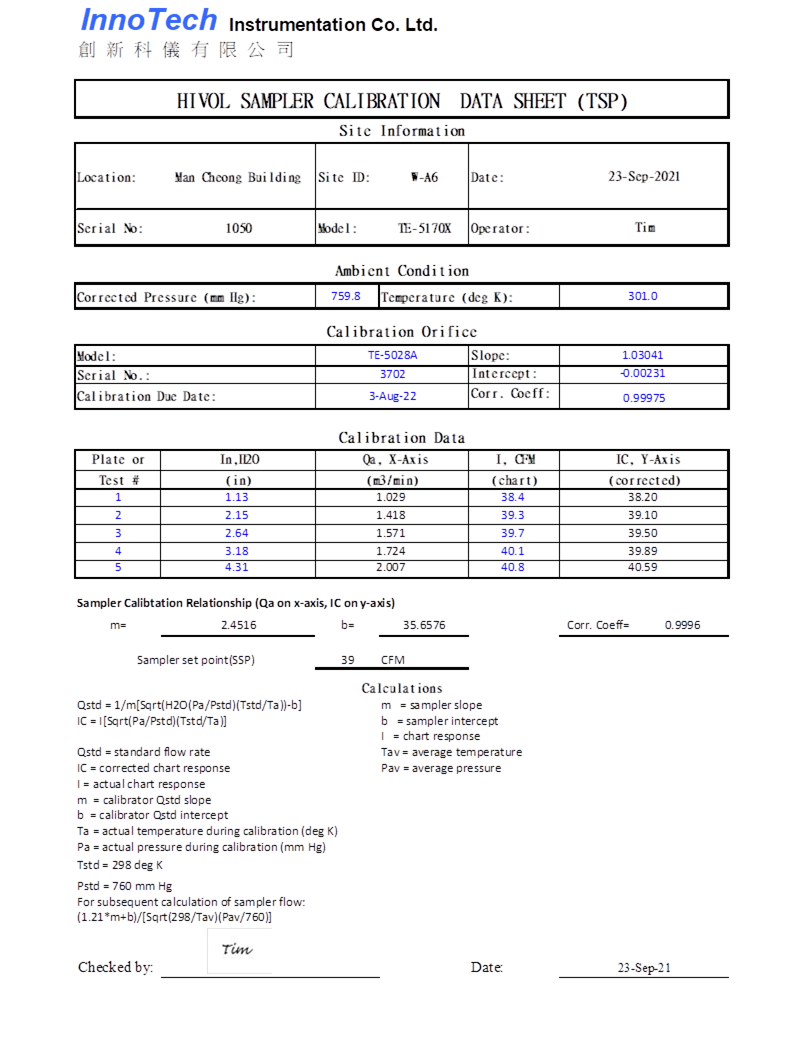Select the corrected pressure value 759.8
Image resolution: width=812 pixels, height=1053 pixels.
click(346, 296)
